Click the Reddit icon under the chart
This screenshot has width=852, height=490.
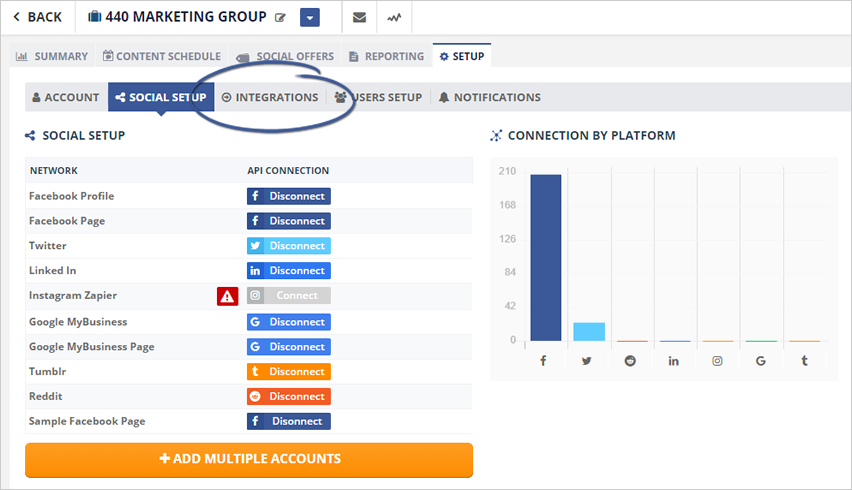tap(631, 360)
